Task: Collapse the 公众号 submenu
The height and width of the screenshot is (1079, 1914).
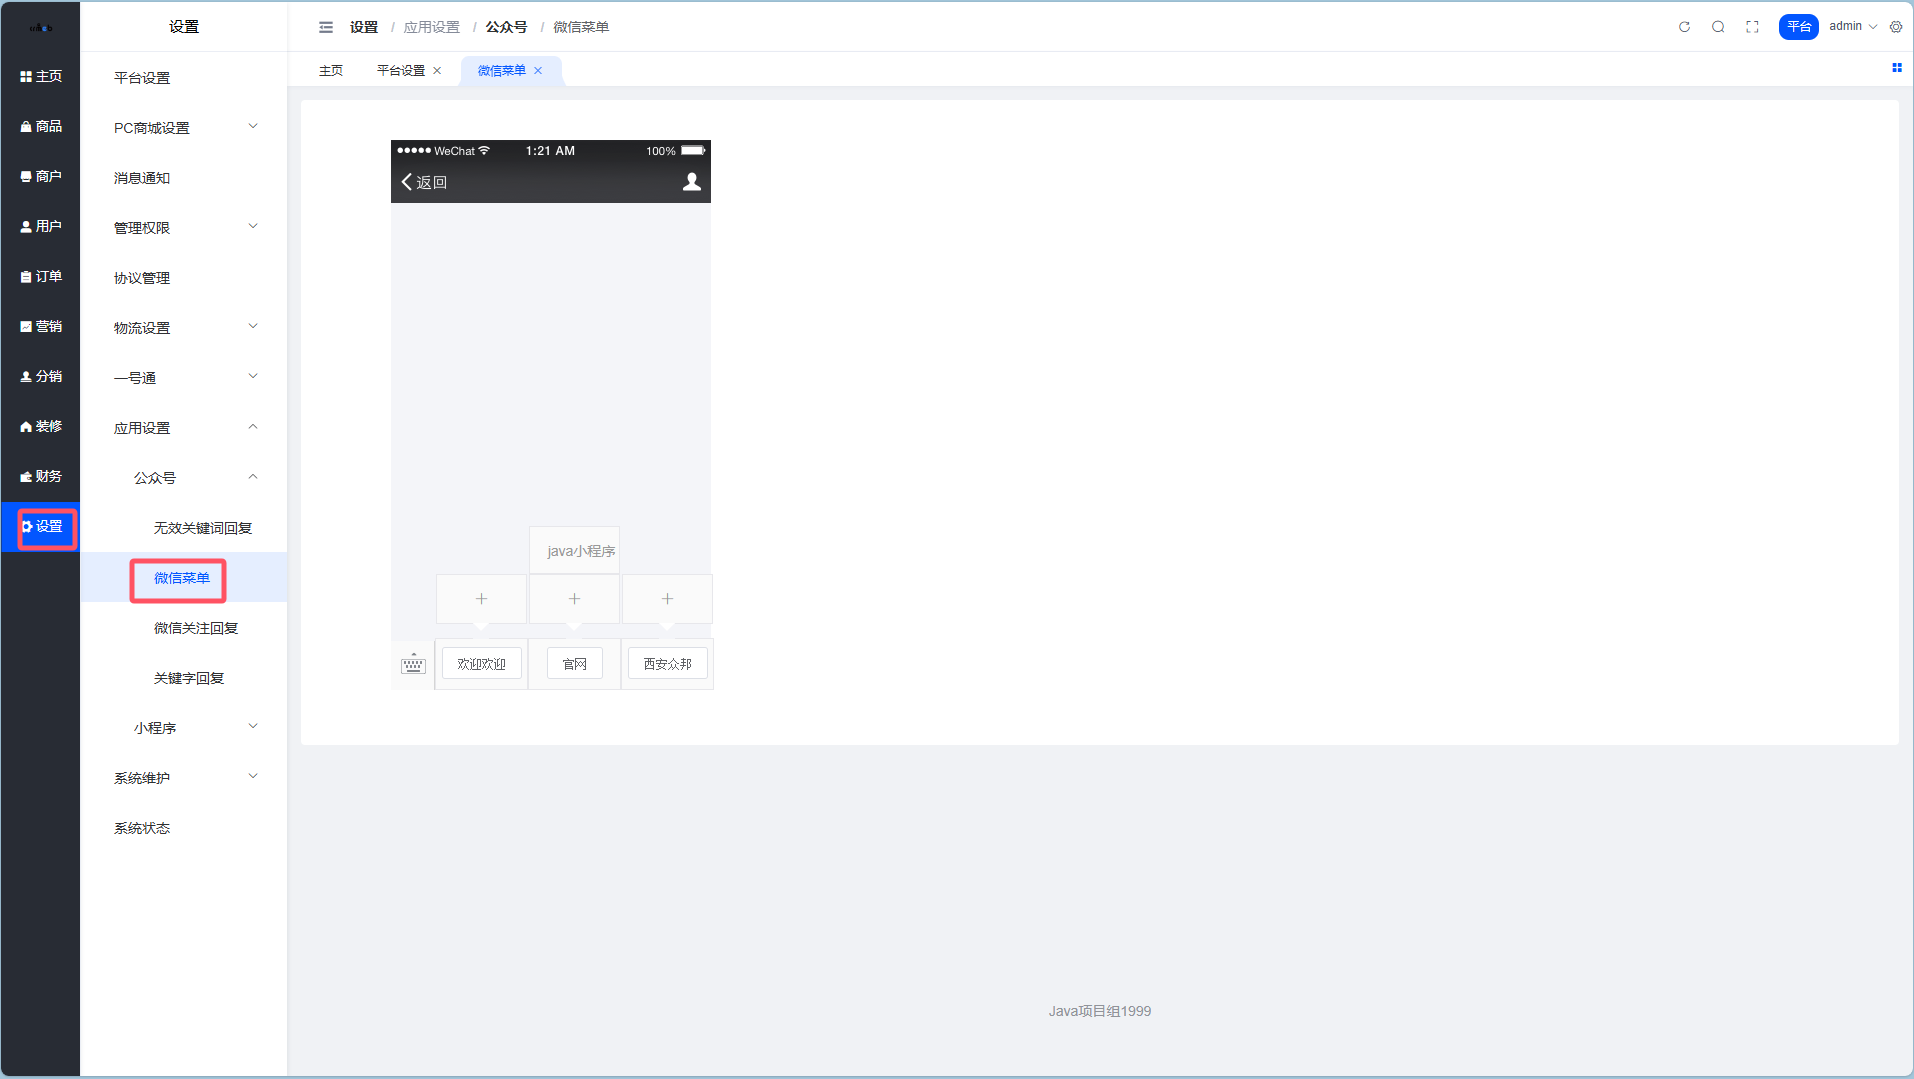Action: click(x=194, y=478)
